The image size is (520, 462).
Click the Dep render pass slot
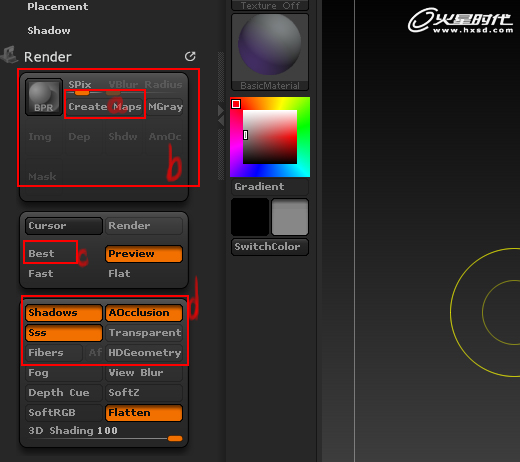pos(83,137)
